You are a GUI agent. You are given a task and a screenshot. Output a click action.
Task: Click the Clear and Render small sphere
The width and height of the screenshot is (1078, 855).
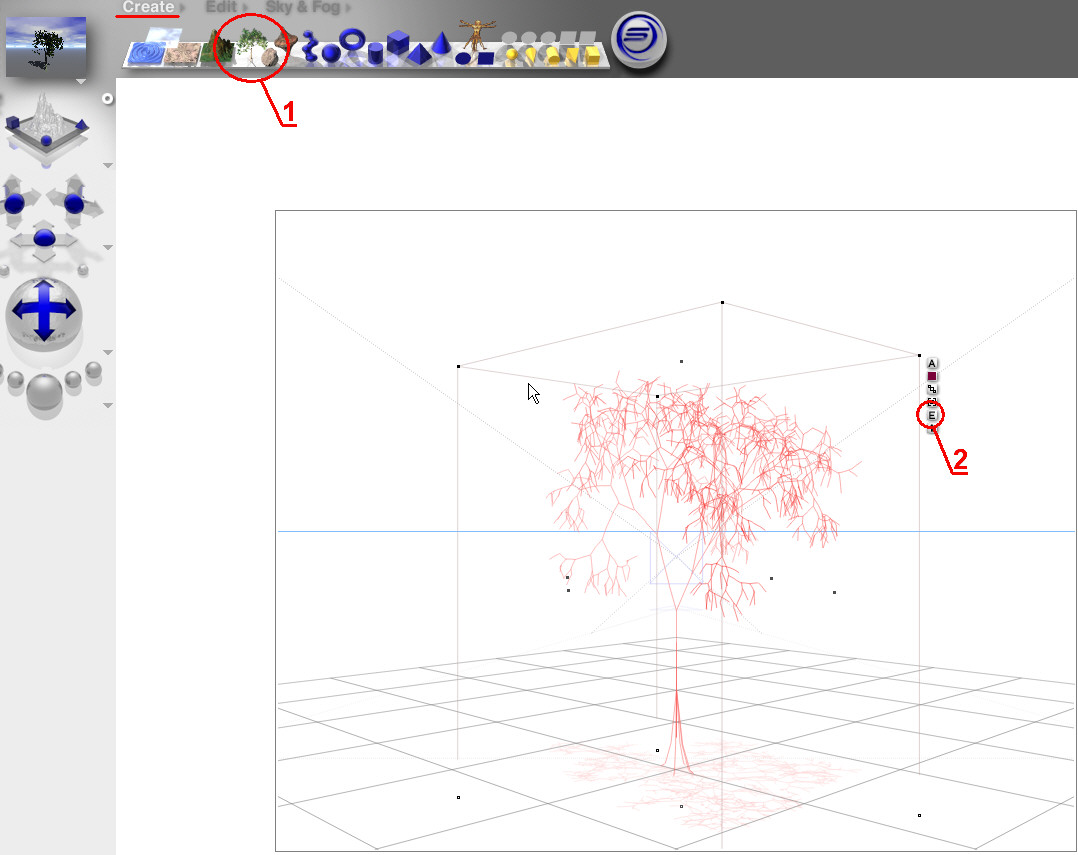click(94, 370)
